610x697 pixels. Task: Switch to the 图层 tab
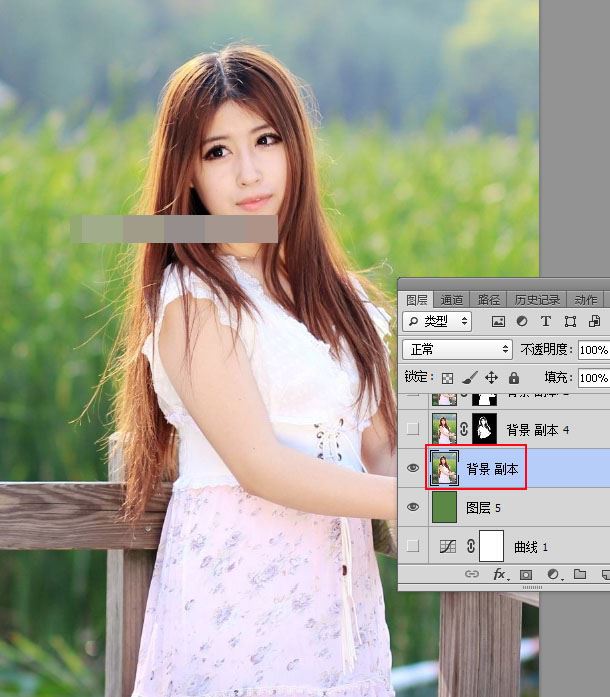417,300
